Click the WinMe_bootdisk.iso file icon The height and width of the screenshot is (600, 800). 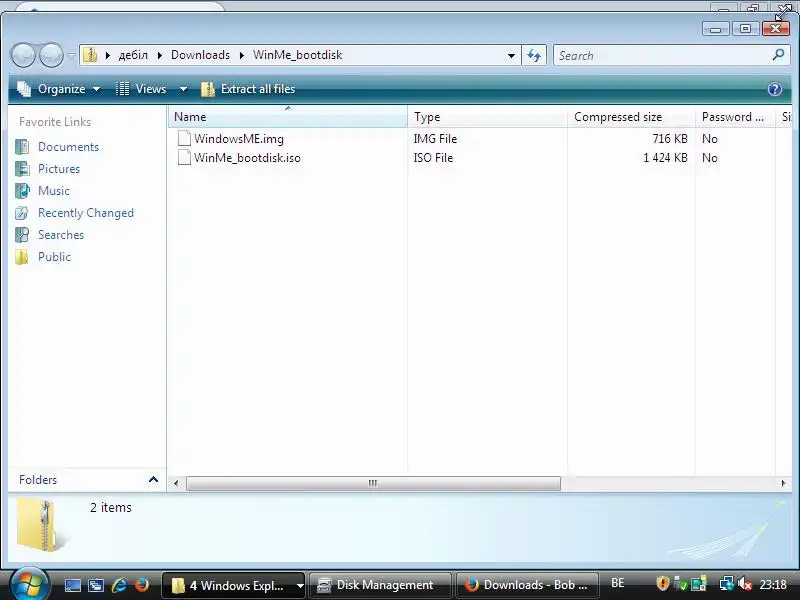click(184, 157)
